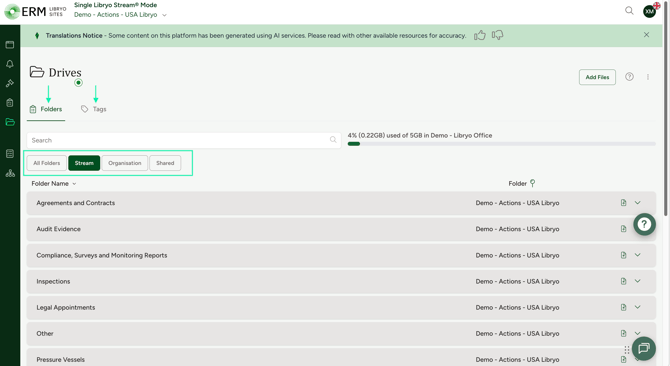Open the notifications bell in sidebar
This screenshot has width=670, height=366.
point(10,64)
